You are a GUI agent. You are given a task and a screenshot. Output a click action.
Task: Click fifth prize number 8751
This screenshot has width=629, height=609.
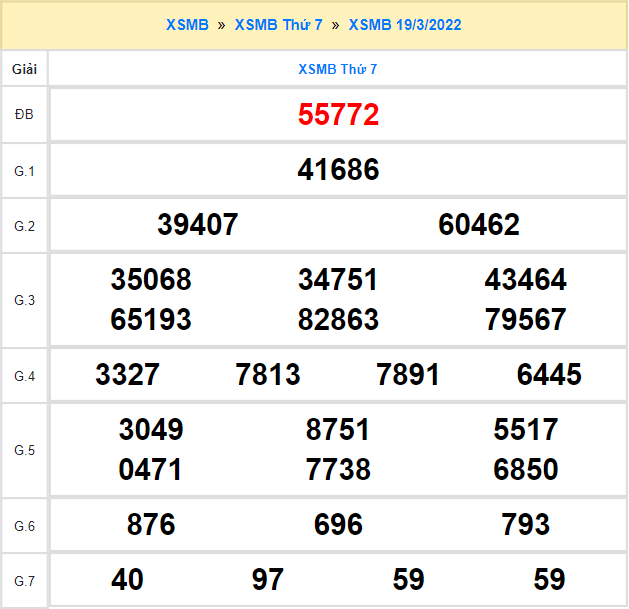[338, 430]
